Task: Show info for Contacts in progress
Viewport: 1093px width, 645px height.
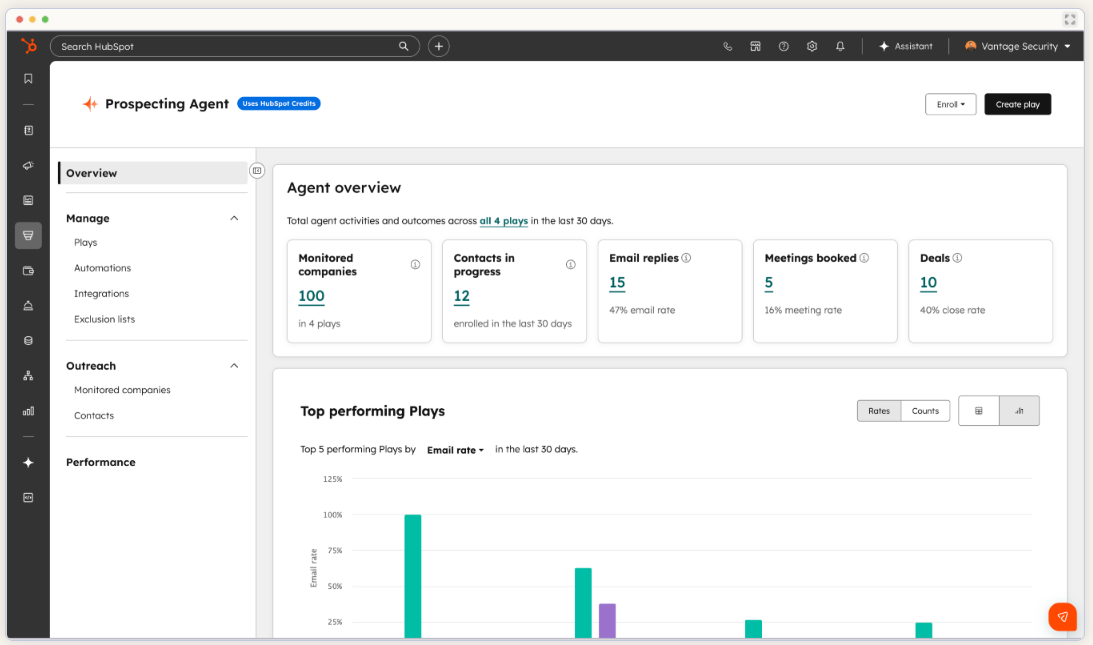Action: click(571, 264)
